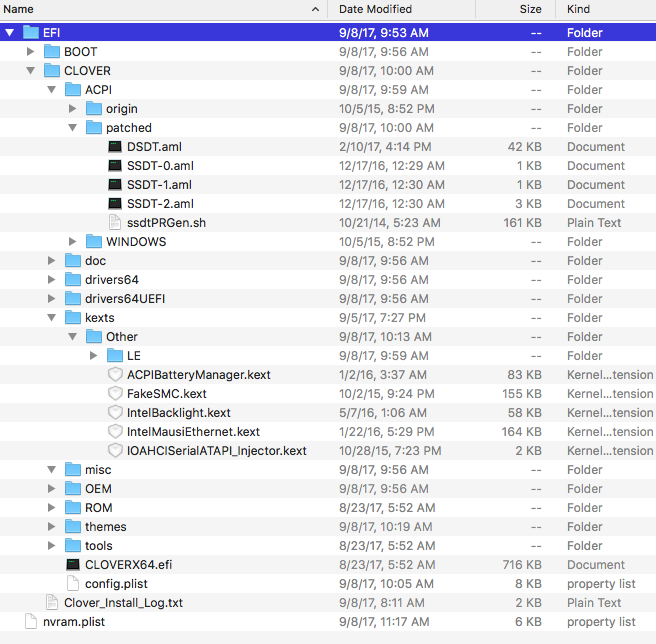Click the 9/8/17, 10:05 AM date of config.plist
Viewport: 656px width, 644px height.
pos(386,584)
